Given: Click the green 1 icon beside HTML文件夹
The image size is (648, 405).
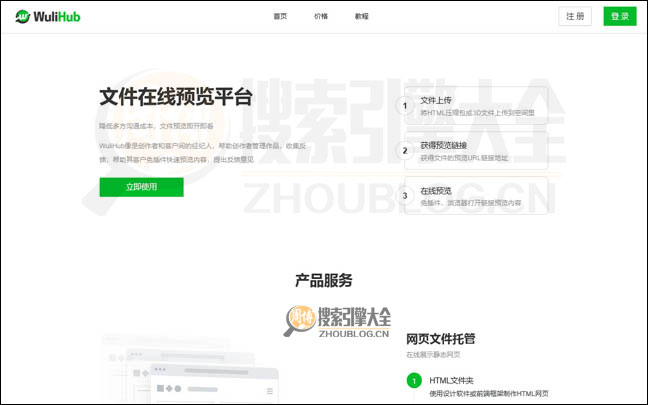Looking at the screenshot, I should (x=414, y=381).
